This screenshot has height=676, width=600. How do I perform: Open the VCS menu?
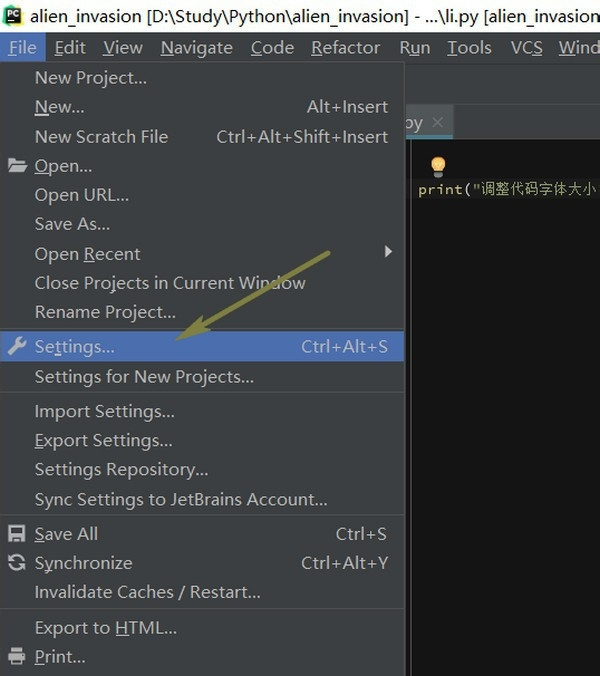(526, 48)
